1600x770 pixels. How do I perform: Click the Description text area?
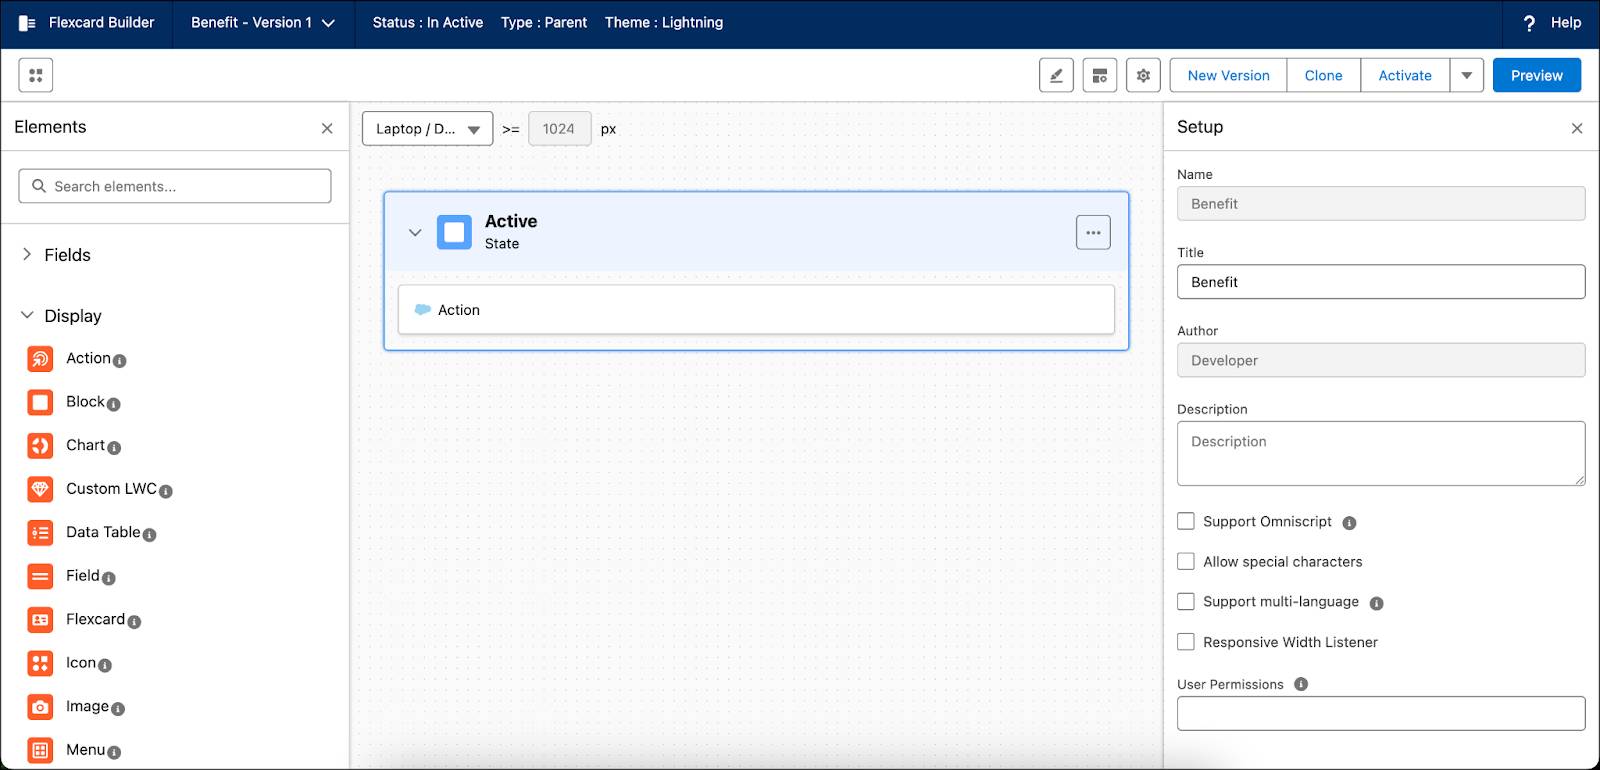[x=1381, y=454]
